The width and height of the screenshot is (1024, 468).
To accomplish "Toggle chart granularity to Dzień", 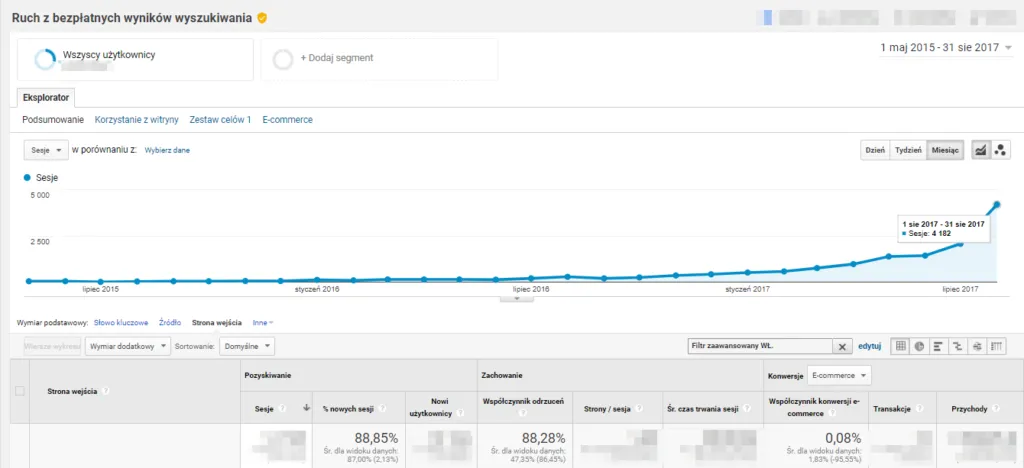I will tap(875, 150).
